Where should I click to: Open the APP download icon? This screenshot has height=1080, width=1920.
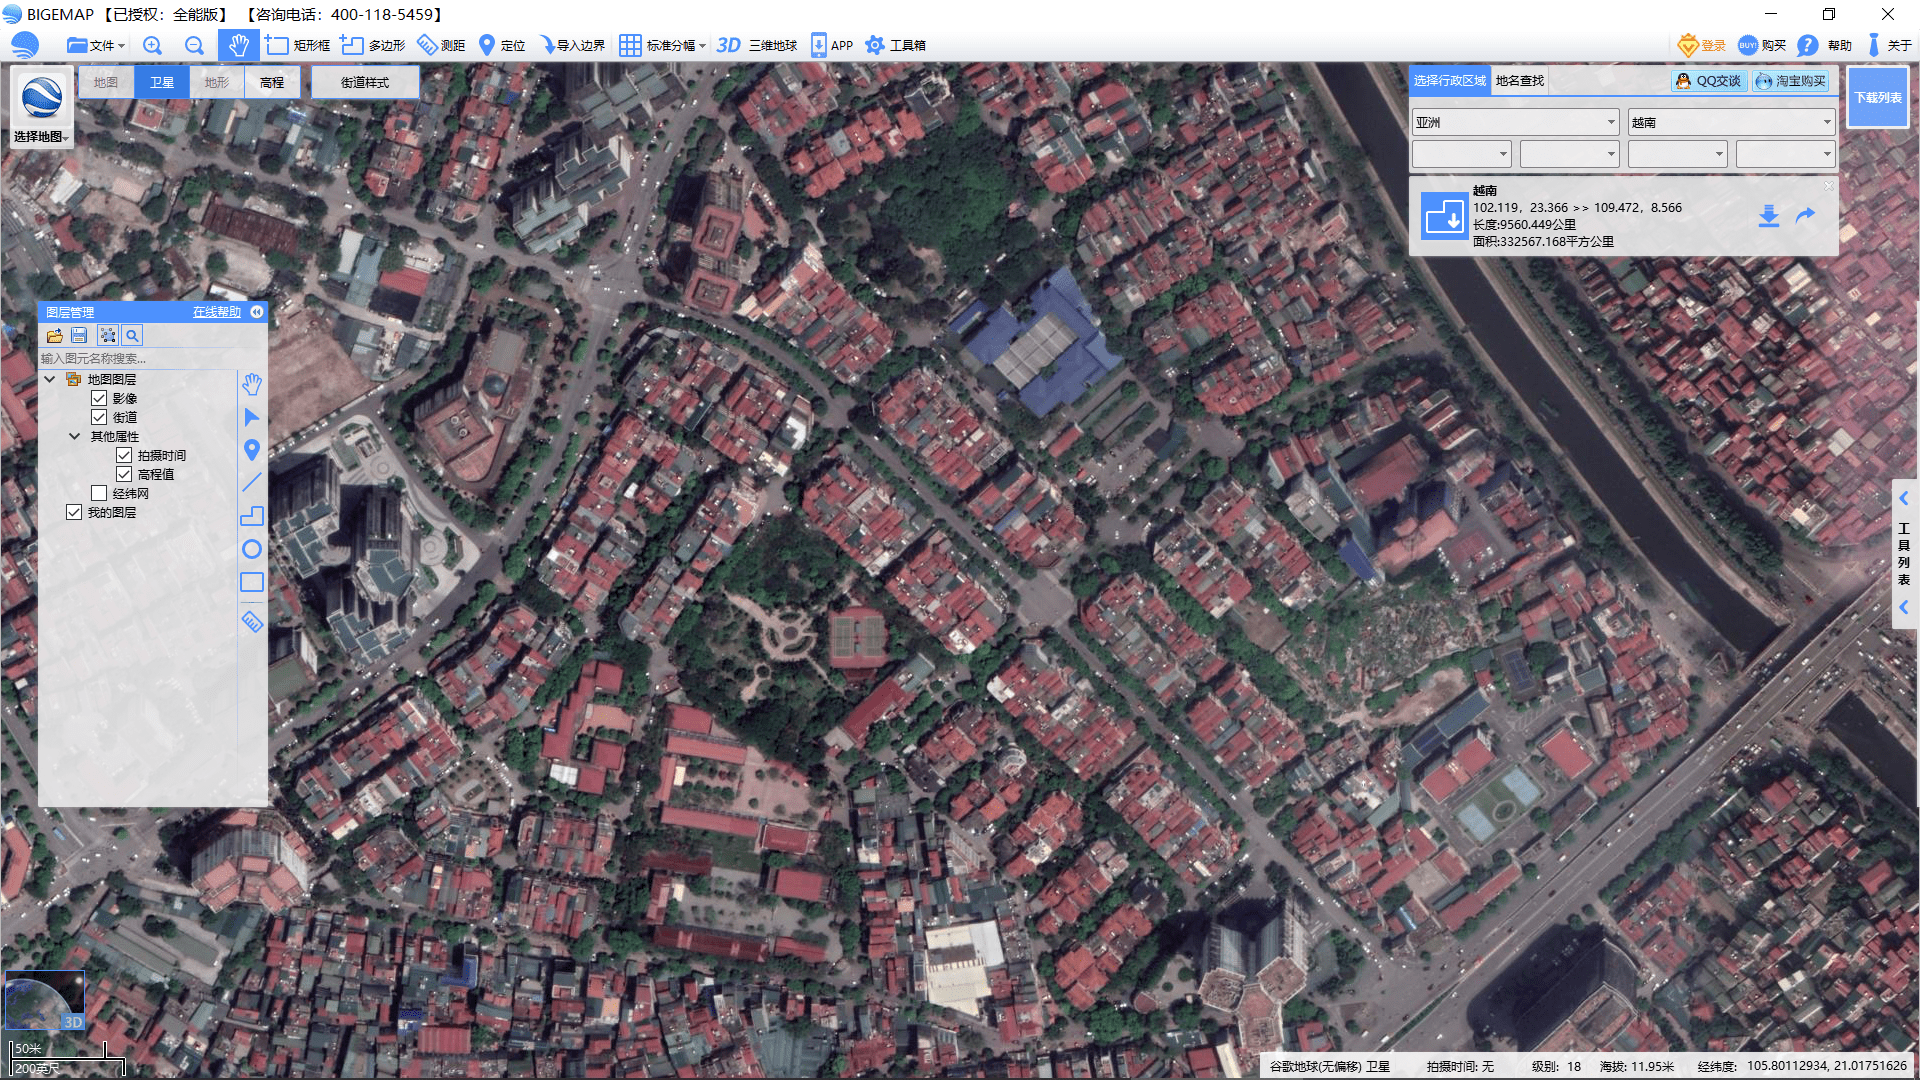point(831,45)
